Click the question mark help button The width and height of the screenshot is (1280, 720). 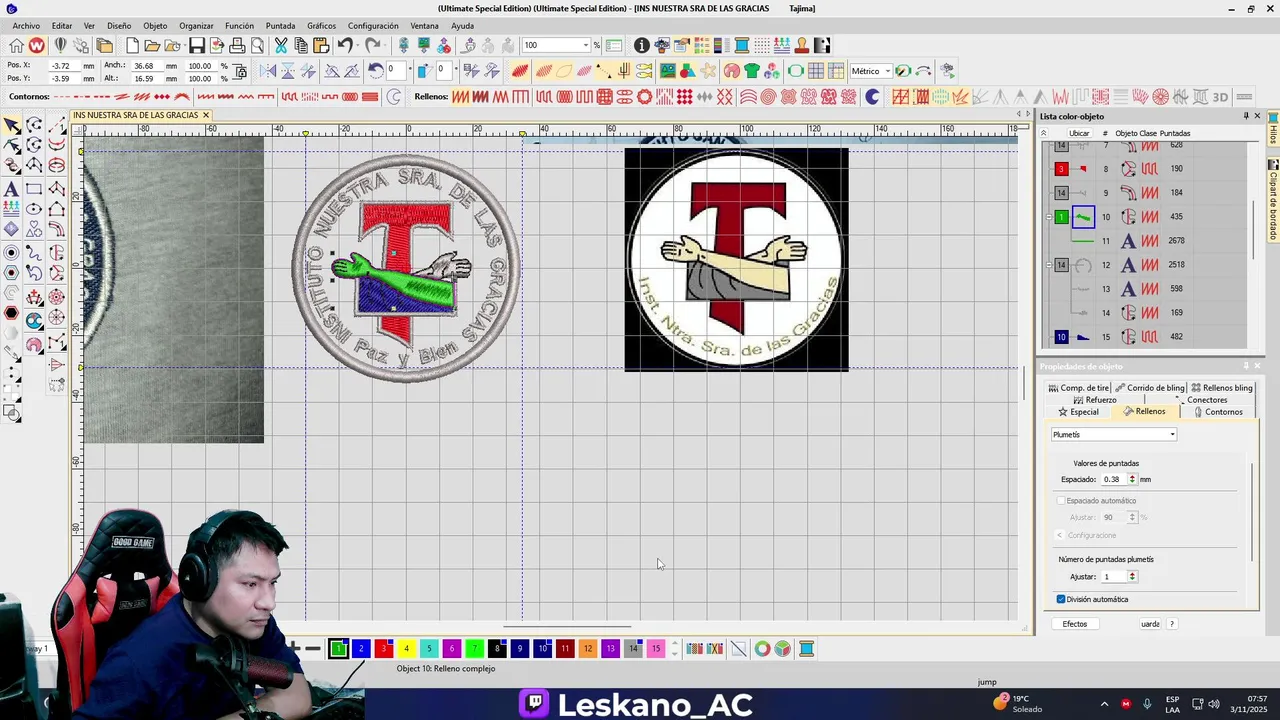(1172, 624)
